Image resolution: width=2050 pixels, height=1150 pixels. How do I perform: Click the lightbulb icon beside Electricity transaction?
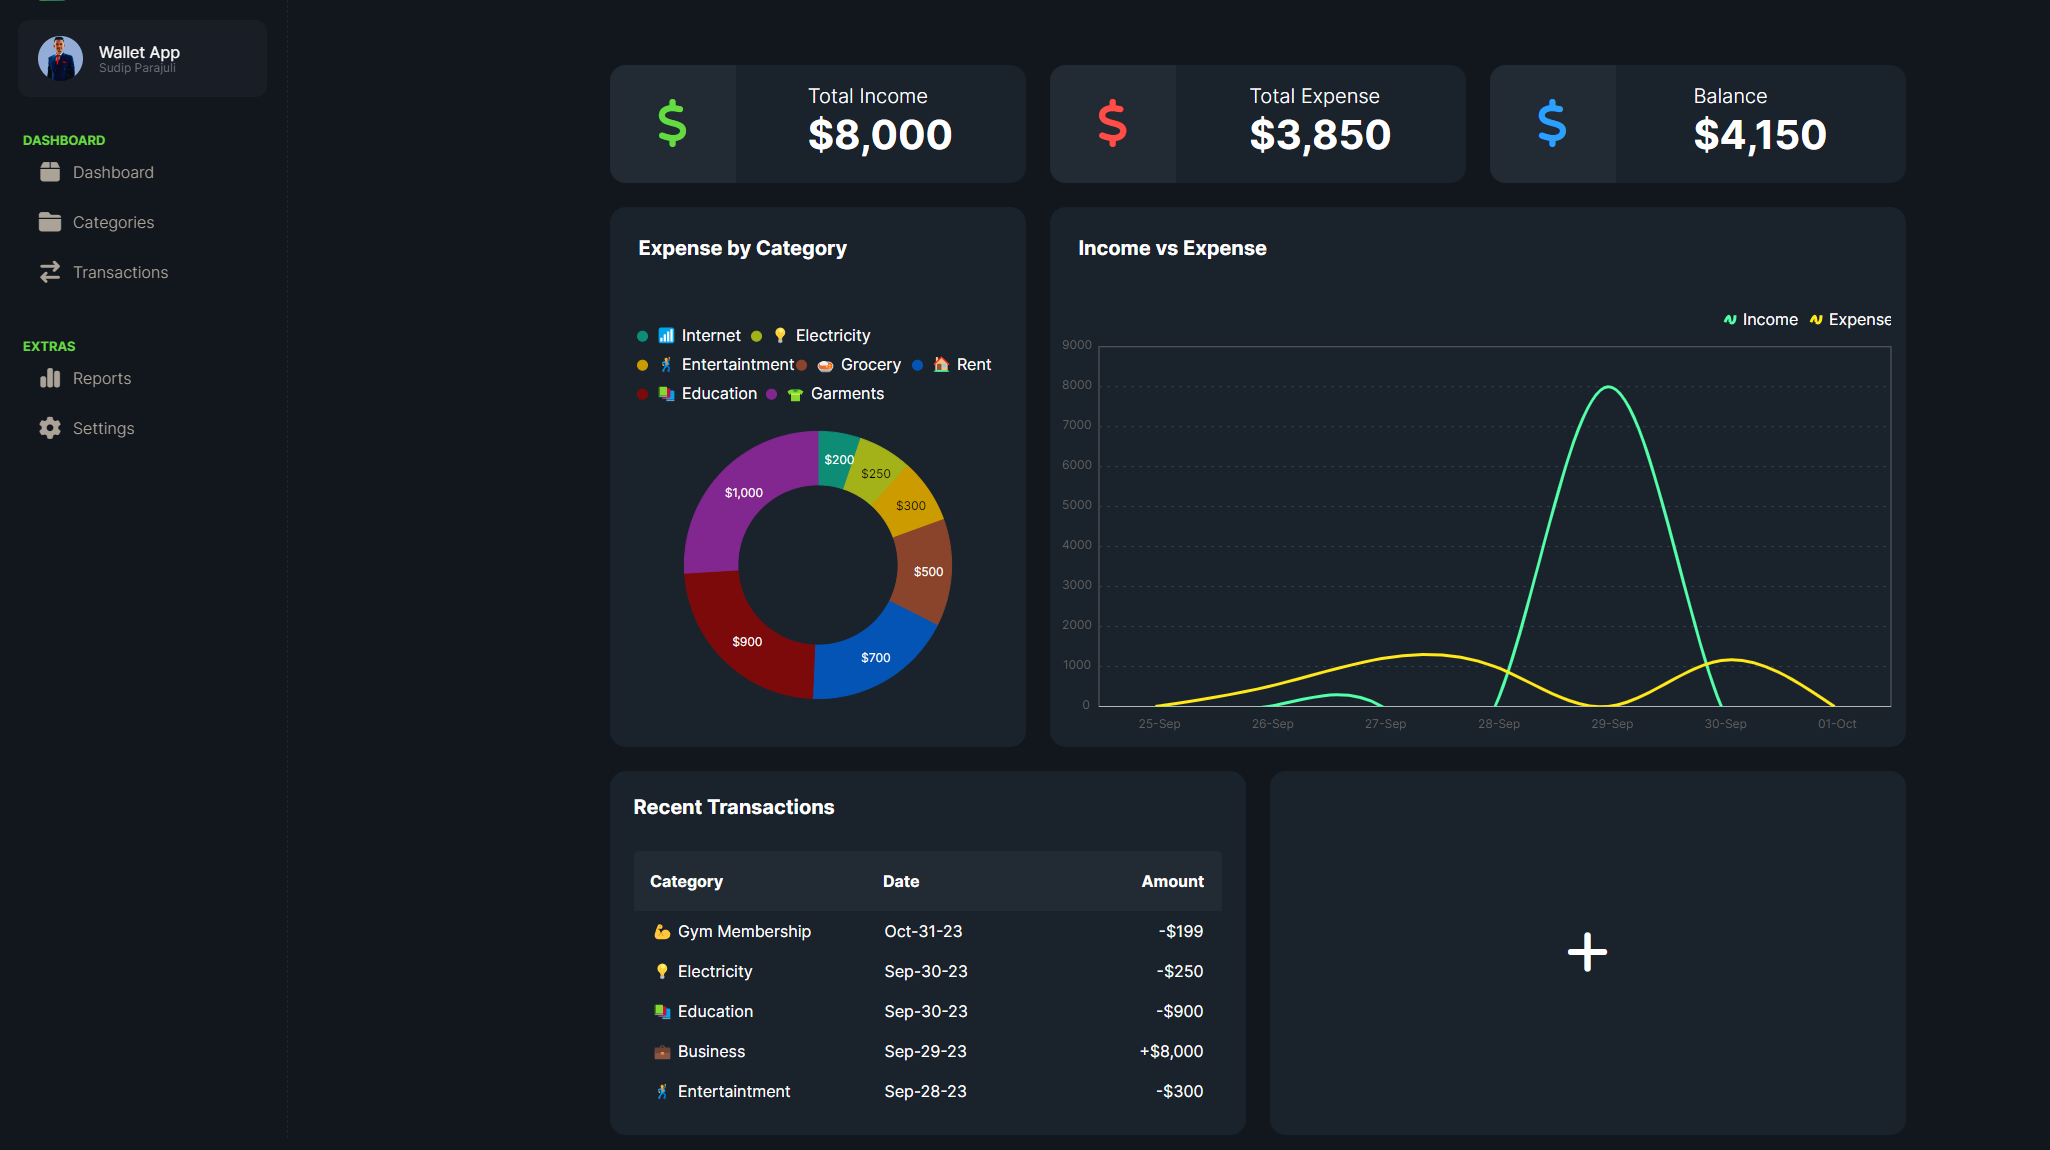coord(661,971)
